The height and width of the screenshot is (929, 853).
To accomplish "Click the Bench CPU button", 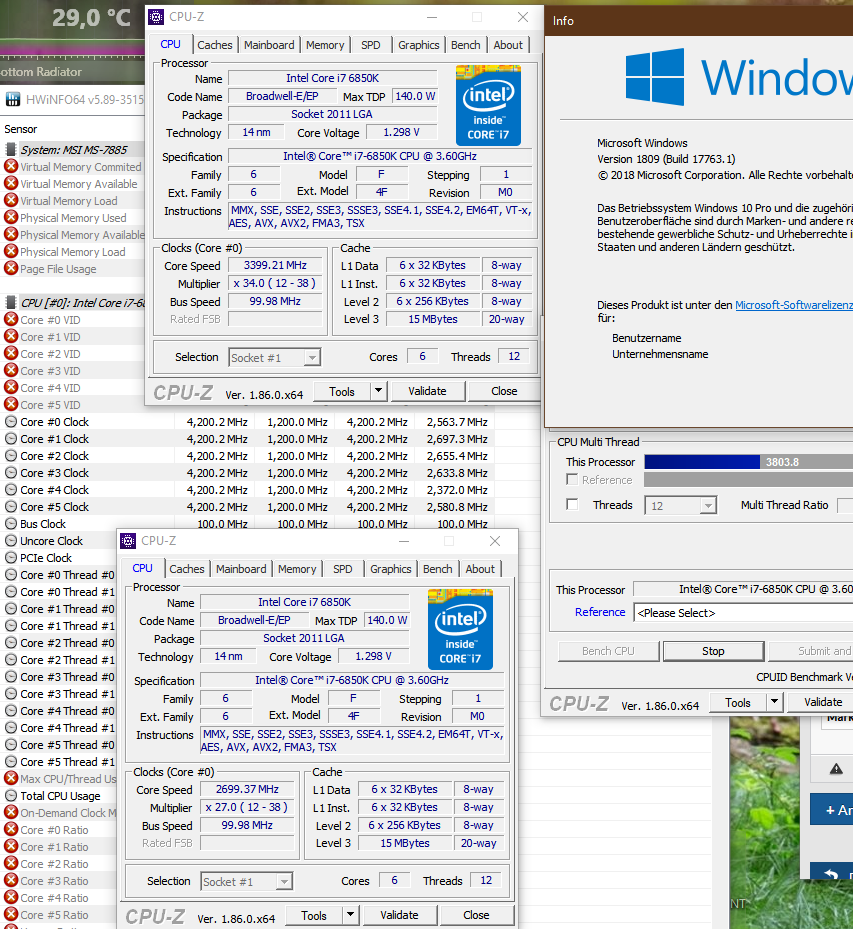I will point(608,651).
